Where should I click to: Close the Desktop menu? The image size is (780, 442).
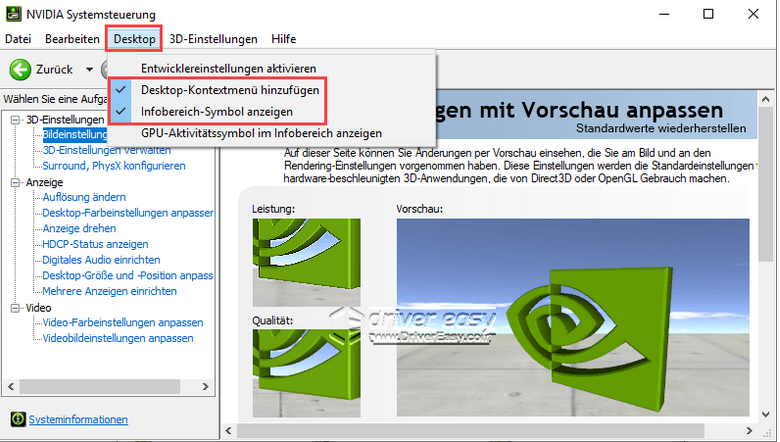pos(134,39)
